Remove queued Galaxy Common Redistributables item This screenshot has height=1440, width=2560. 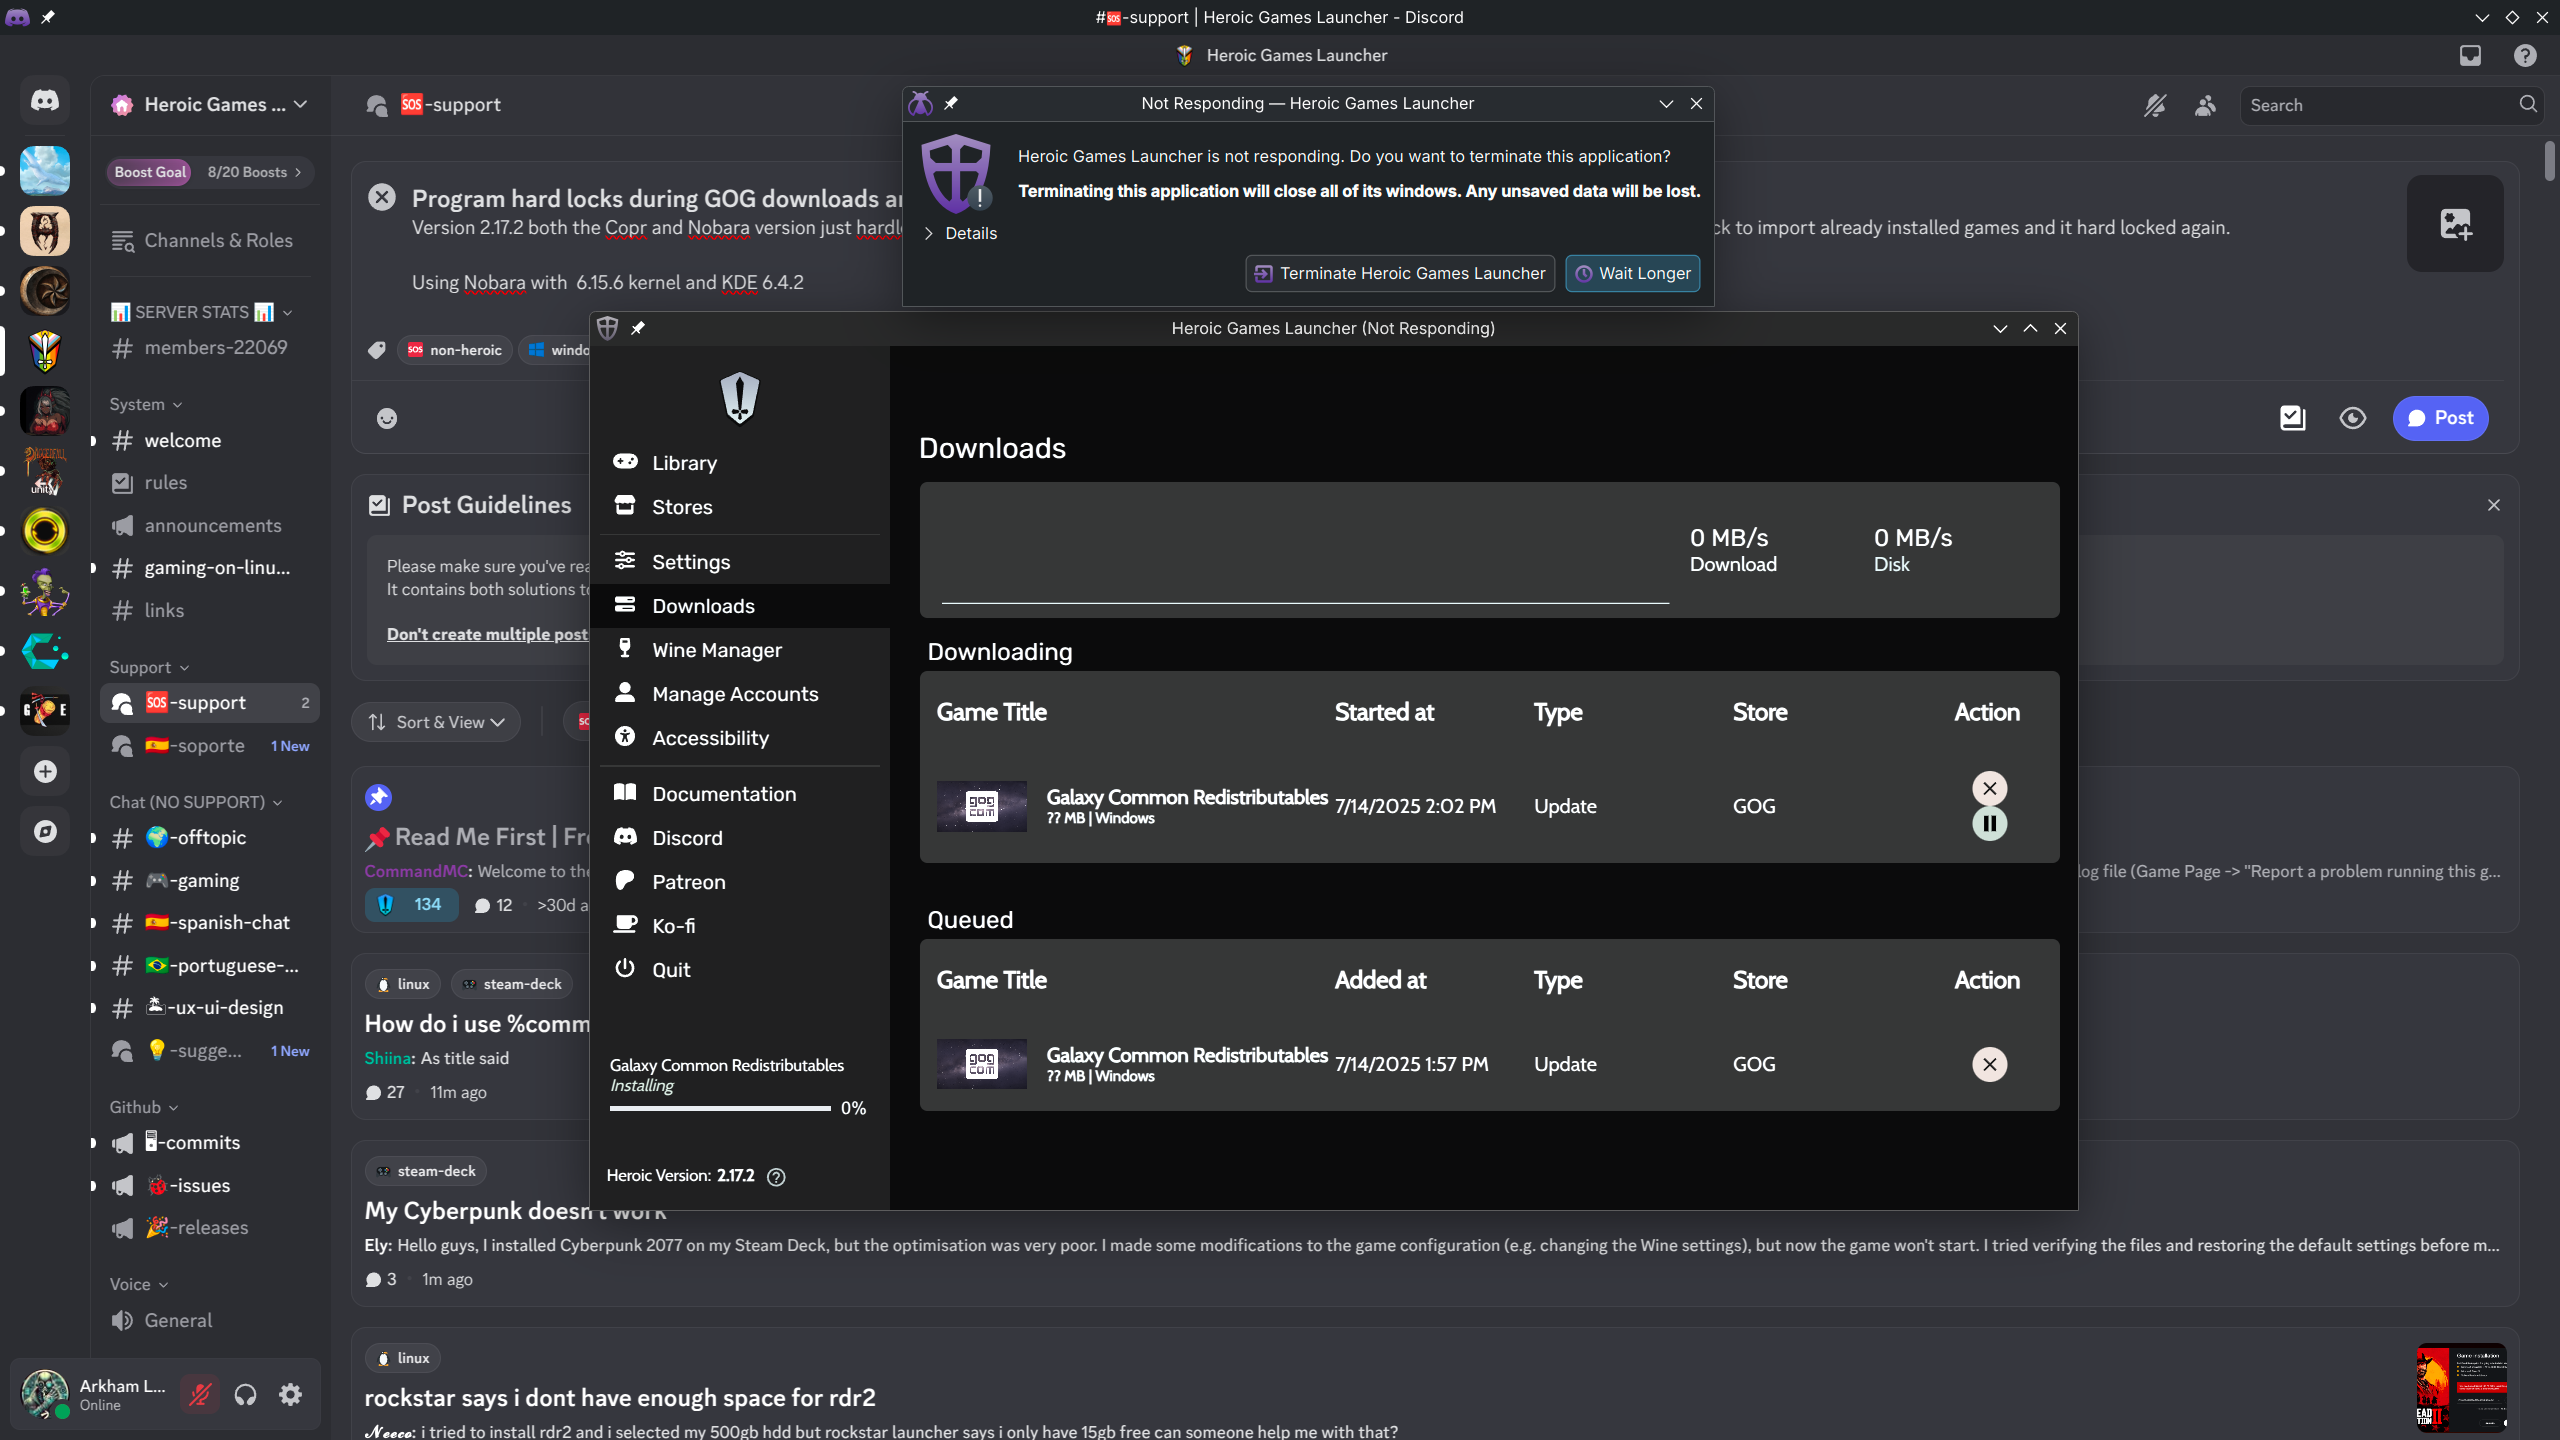click(1989, 1064)
